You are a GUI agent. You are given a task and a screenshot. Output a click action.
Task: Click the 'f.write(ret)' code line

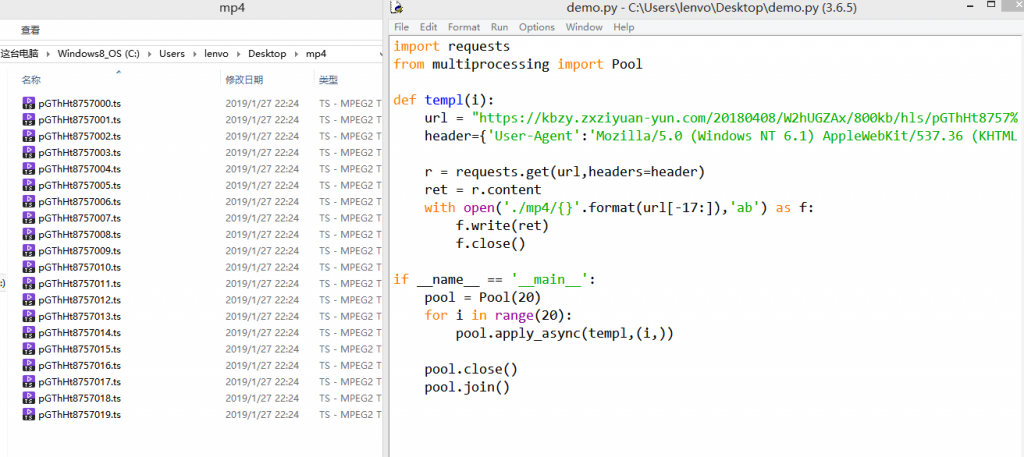[x=502, y=225]
